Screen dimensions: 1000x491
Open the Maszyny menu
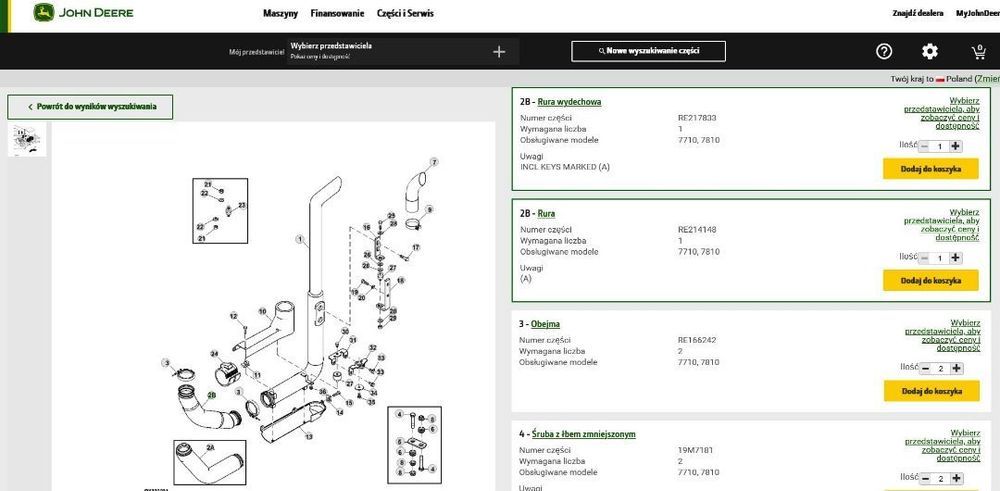tap(280, 13)
